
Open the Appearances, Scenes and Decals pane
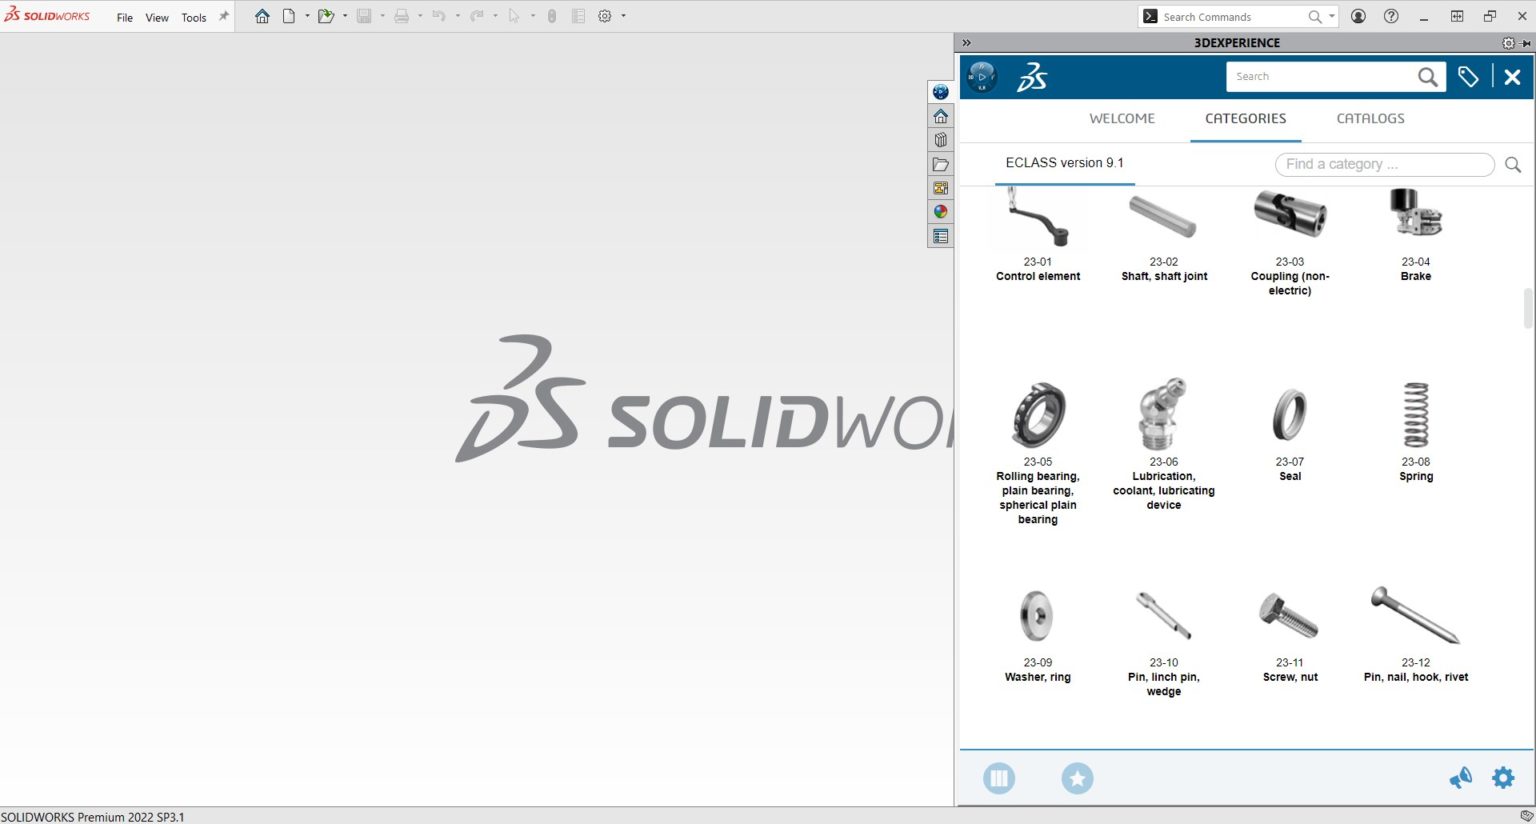click(x=940, y=211)
